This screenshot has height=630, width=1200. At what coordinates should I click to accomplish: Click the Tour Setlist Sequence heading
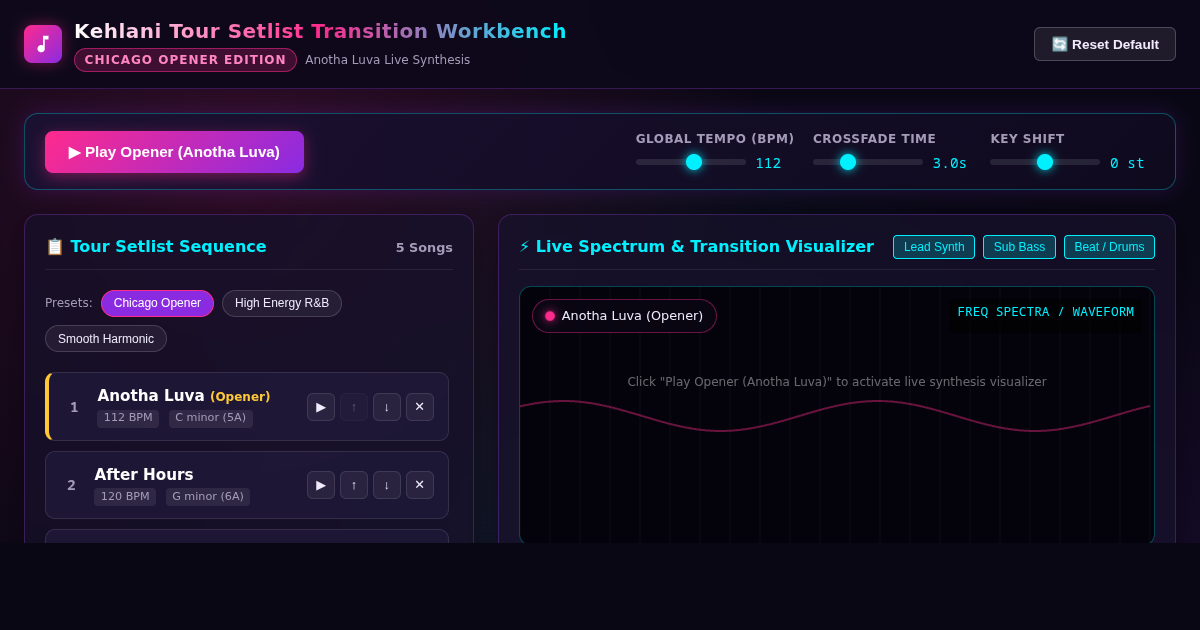coord(156,247)
